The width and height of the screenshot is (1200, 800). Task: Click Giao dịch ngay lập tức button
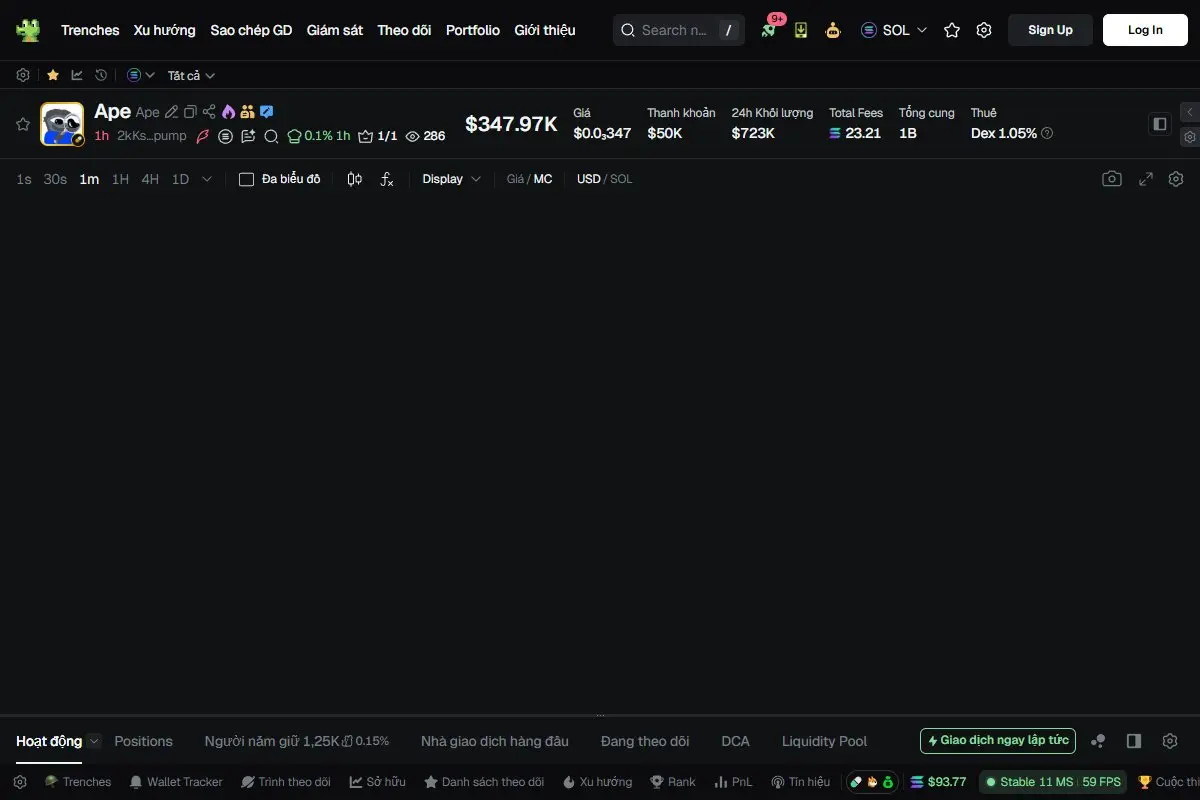[x=998, y=741]
